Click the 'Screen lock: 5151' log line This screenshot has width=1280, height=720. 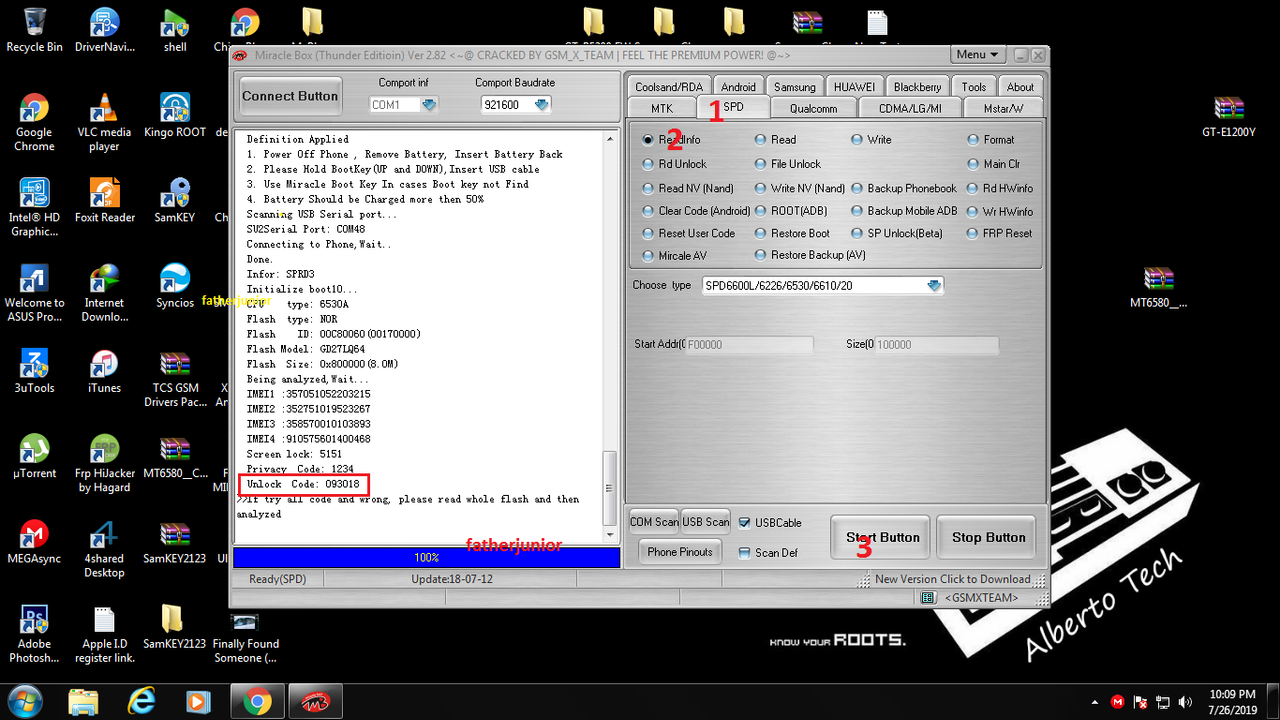(294, 454)
